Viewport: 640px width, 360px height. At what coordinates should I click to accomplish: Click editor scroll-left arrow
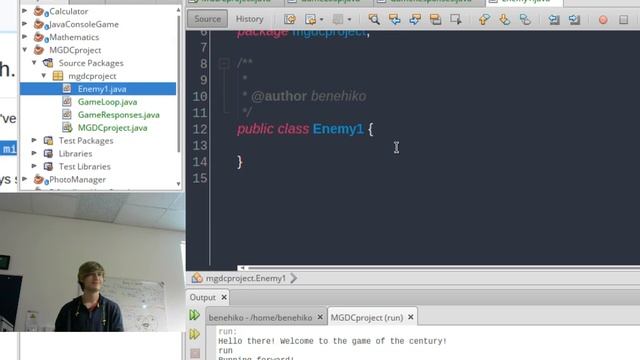[x=242, y=268]
